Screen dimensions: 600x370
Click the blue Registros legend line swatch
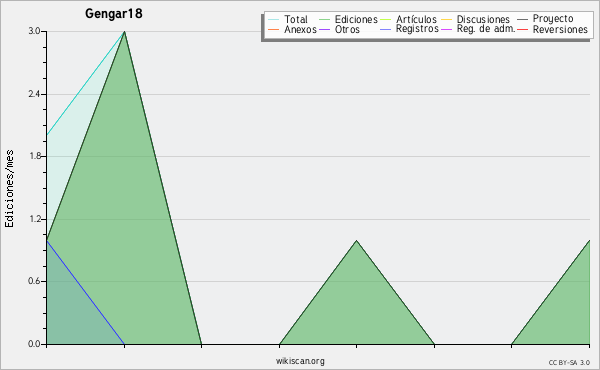pos(386,29)
